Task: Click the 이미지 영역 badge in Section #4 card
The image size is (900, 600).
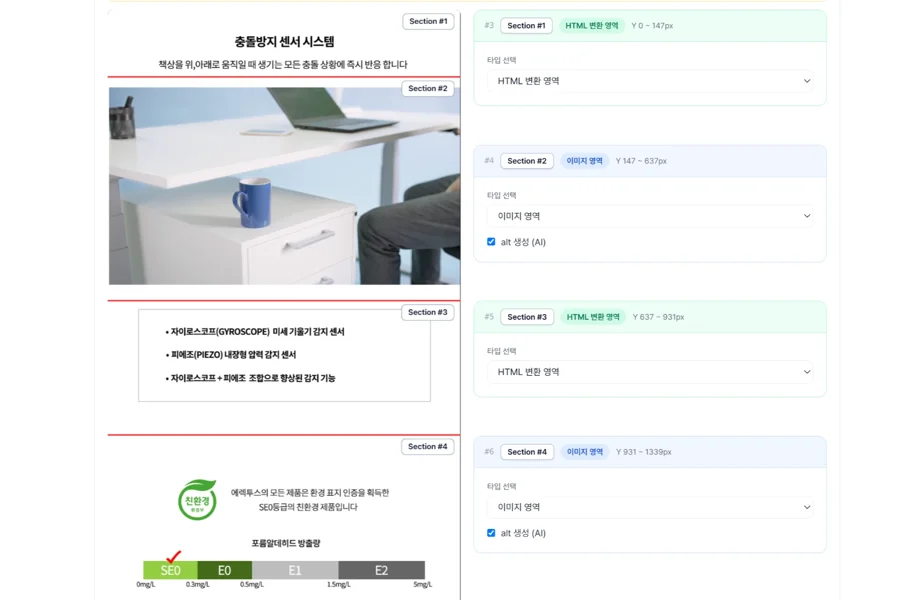Action: (585, 452)
